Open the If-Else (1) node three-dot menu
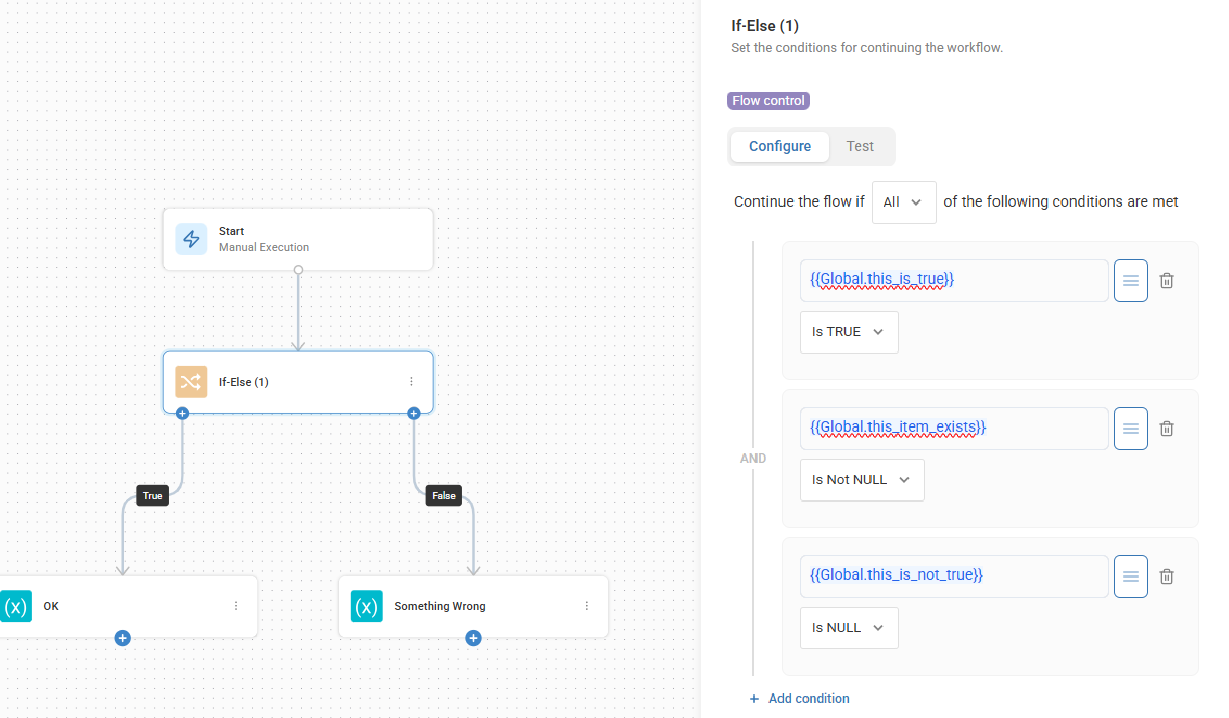The width and height of the screenshot is (1229, 718). [411, 382]
